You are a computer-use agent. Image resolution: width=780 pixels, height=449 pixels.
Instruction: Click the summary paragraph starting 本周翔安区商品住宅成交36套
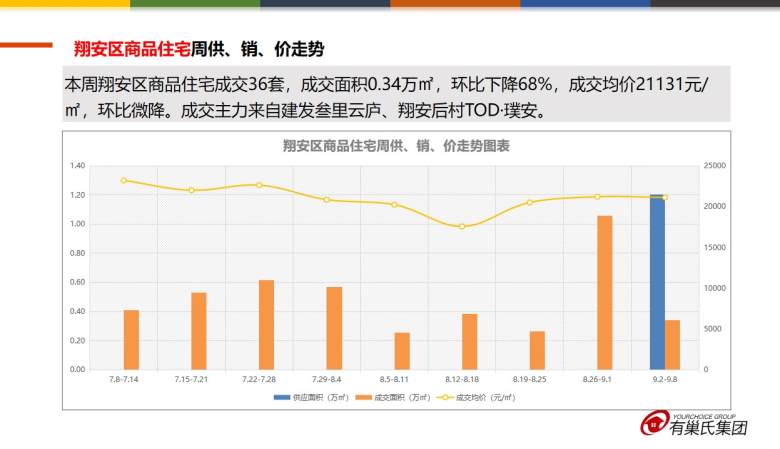(396, 96)
